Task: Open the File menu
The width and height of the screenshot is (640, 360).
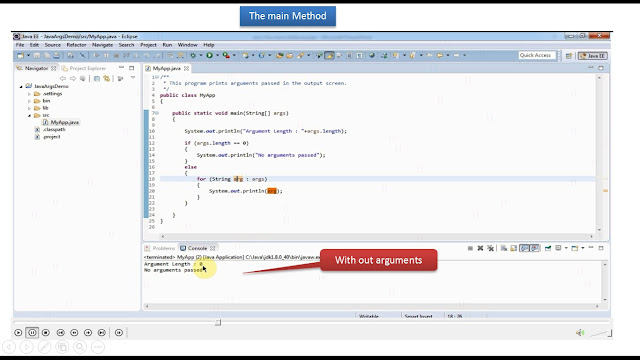Action: pos(20,45)
